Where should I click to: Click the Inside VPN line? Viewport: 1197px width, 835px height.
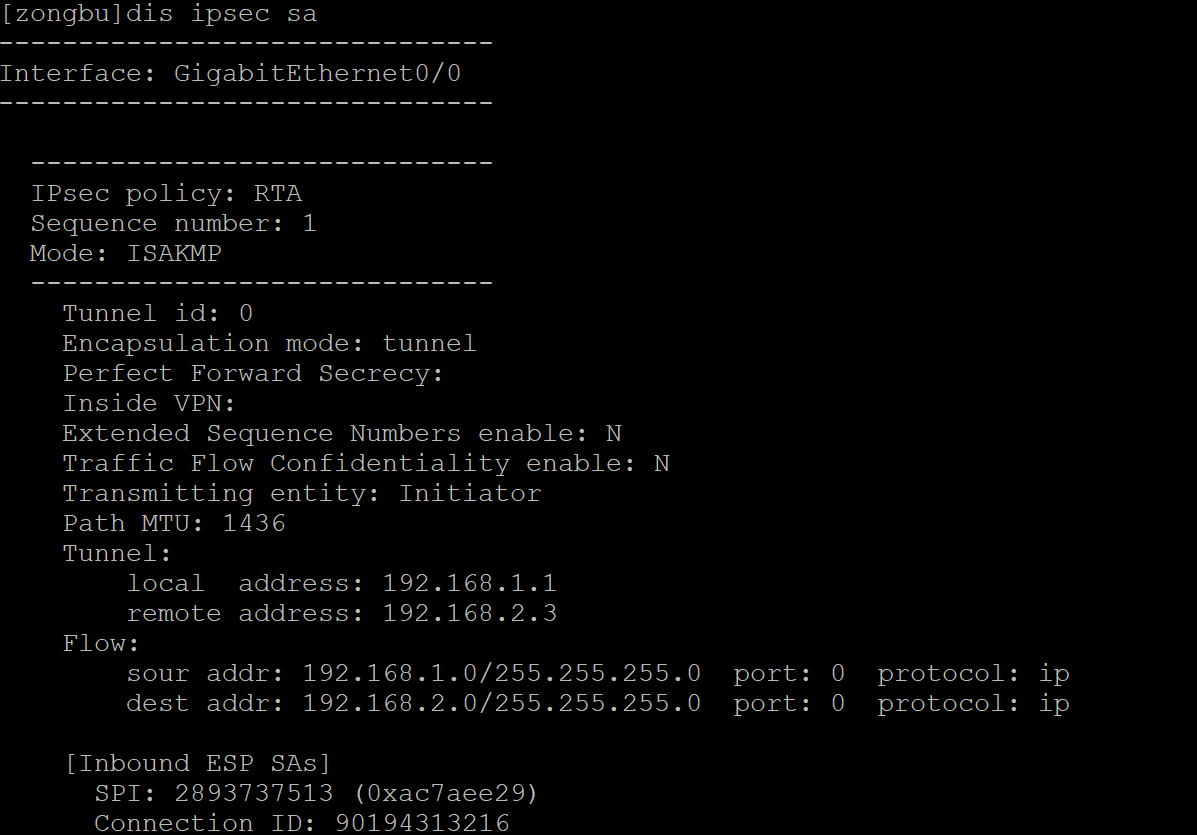149,403
